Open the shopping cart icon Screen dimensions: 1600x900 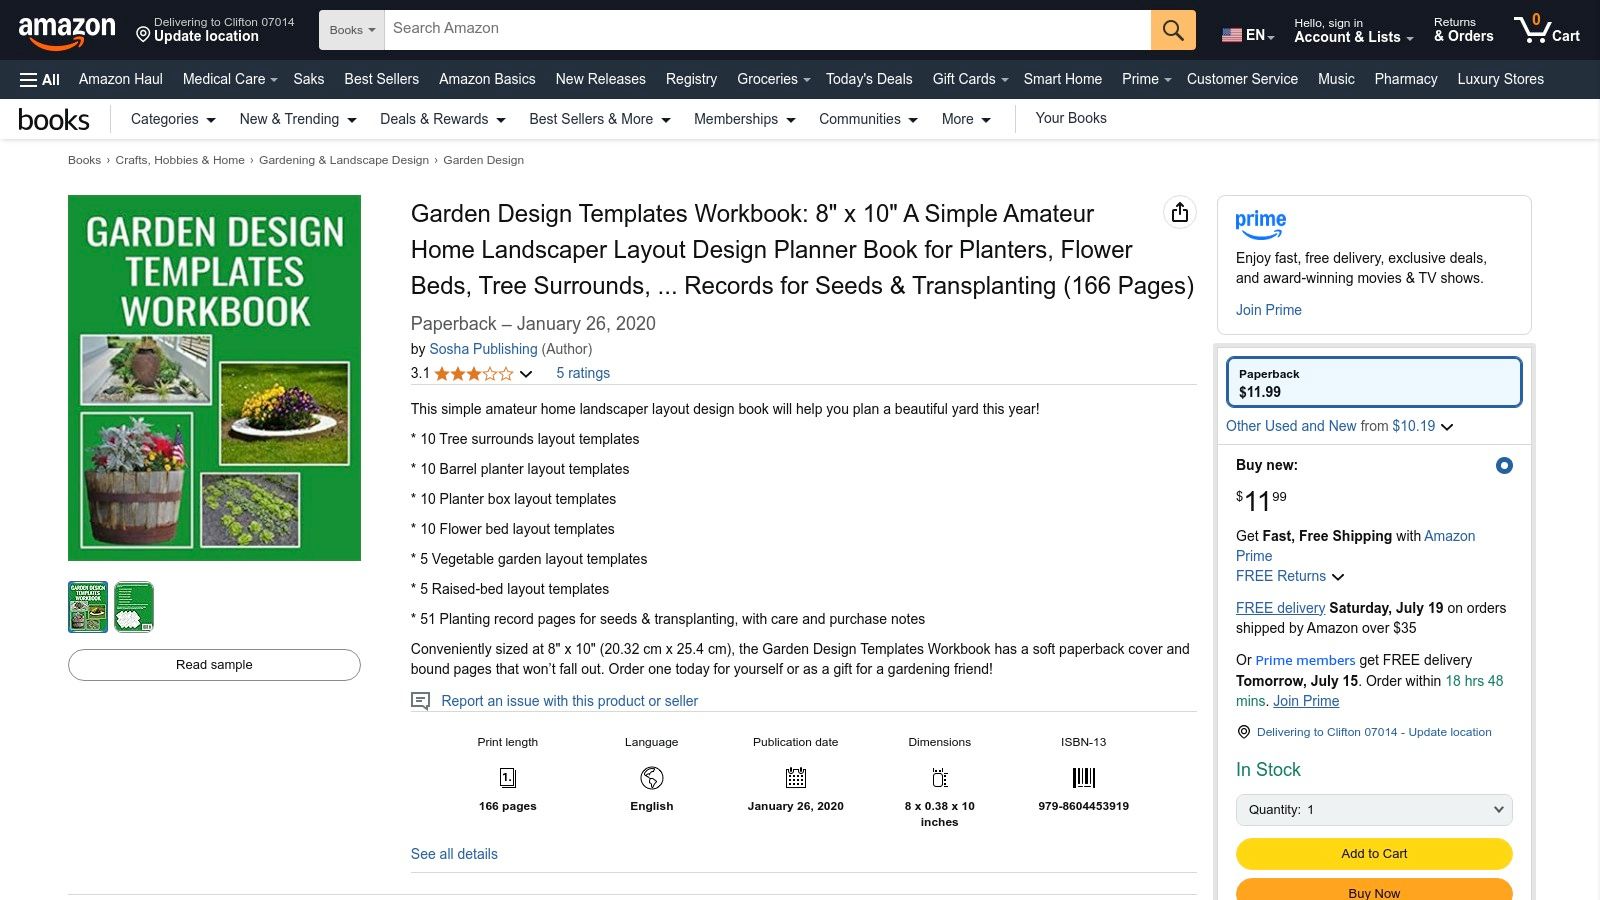point(1546,29)
